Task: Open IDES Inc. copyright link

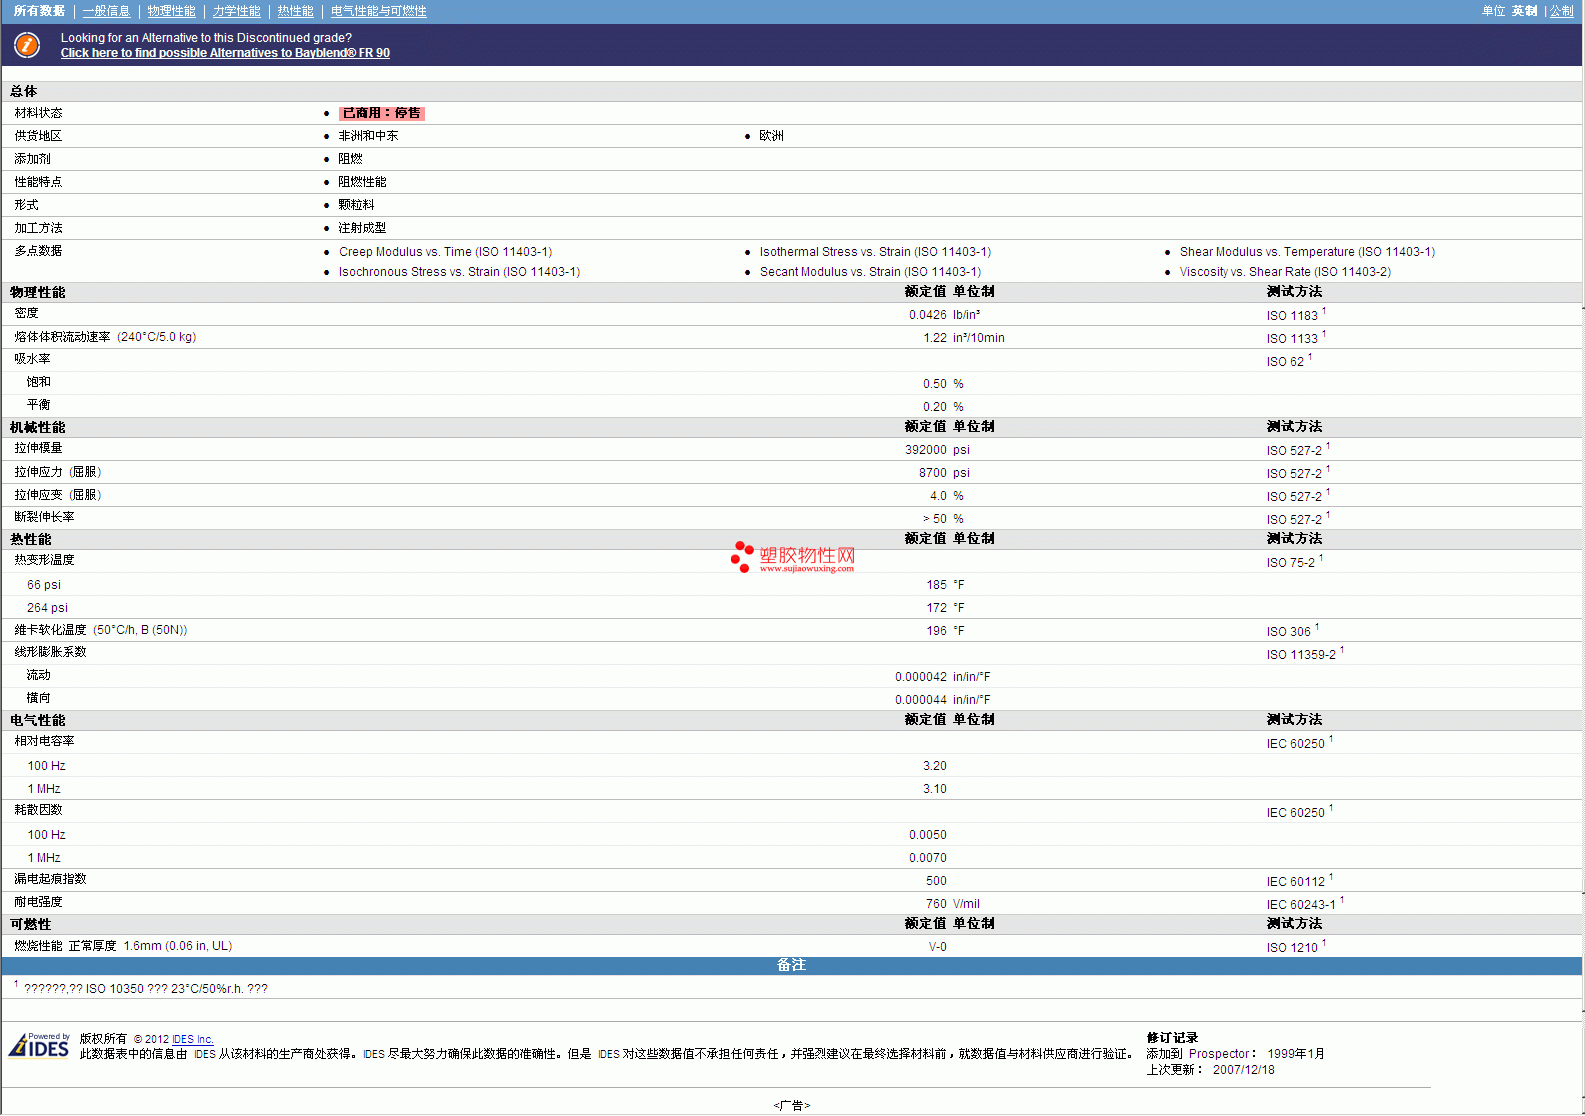Action: 193,1039
